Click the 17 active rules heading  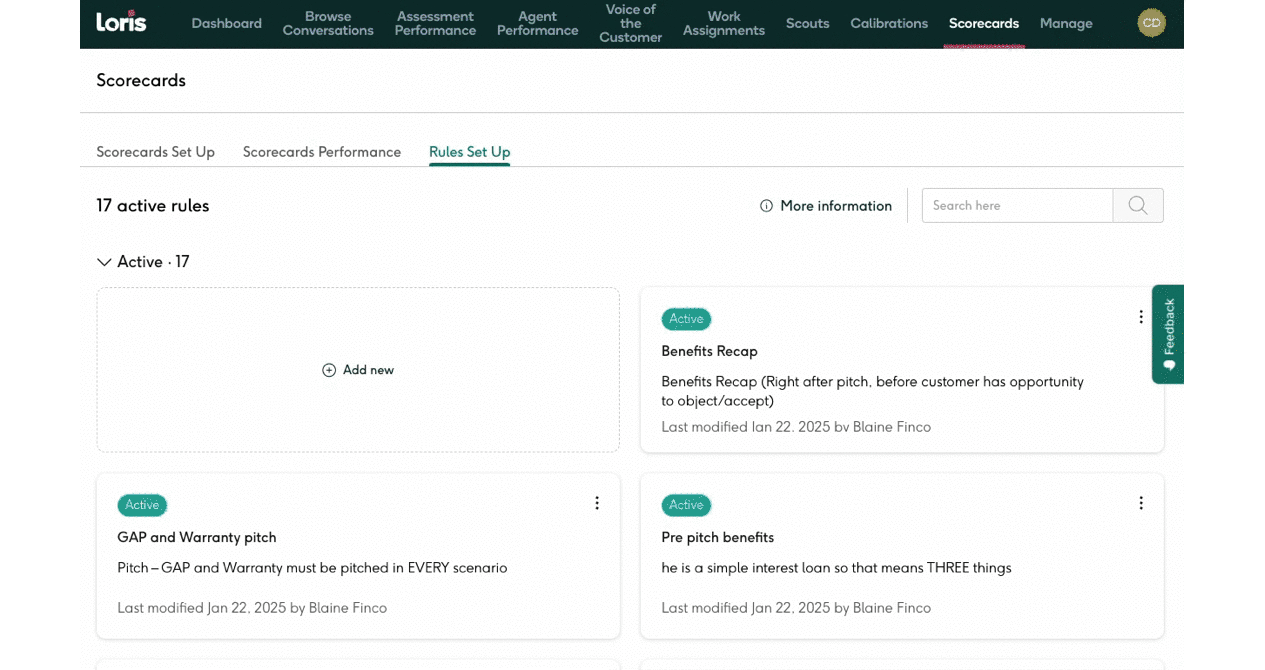[x=153, y=206]
